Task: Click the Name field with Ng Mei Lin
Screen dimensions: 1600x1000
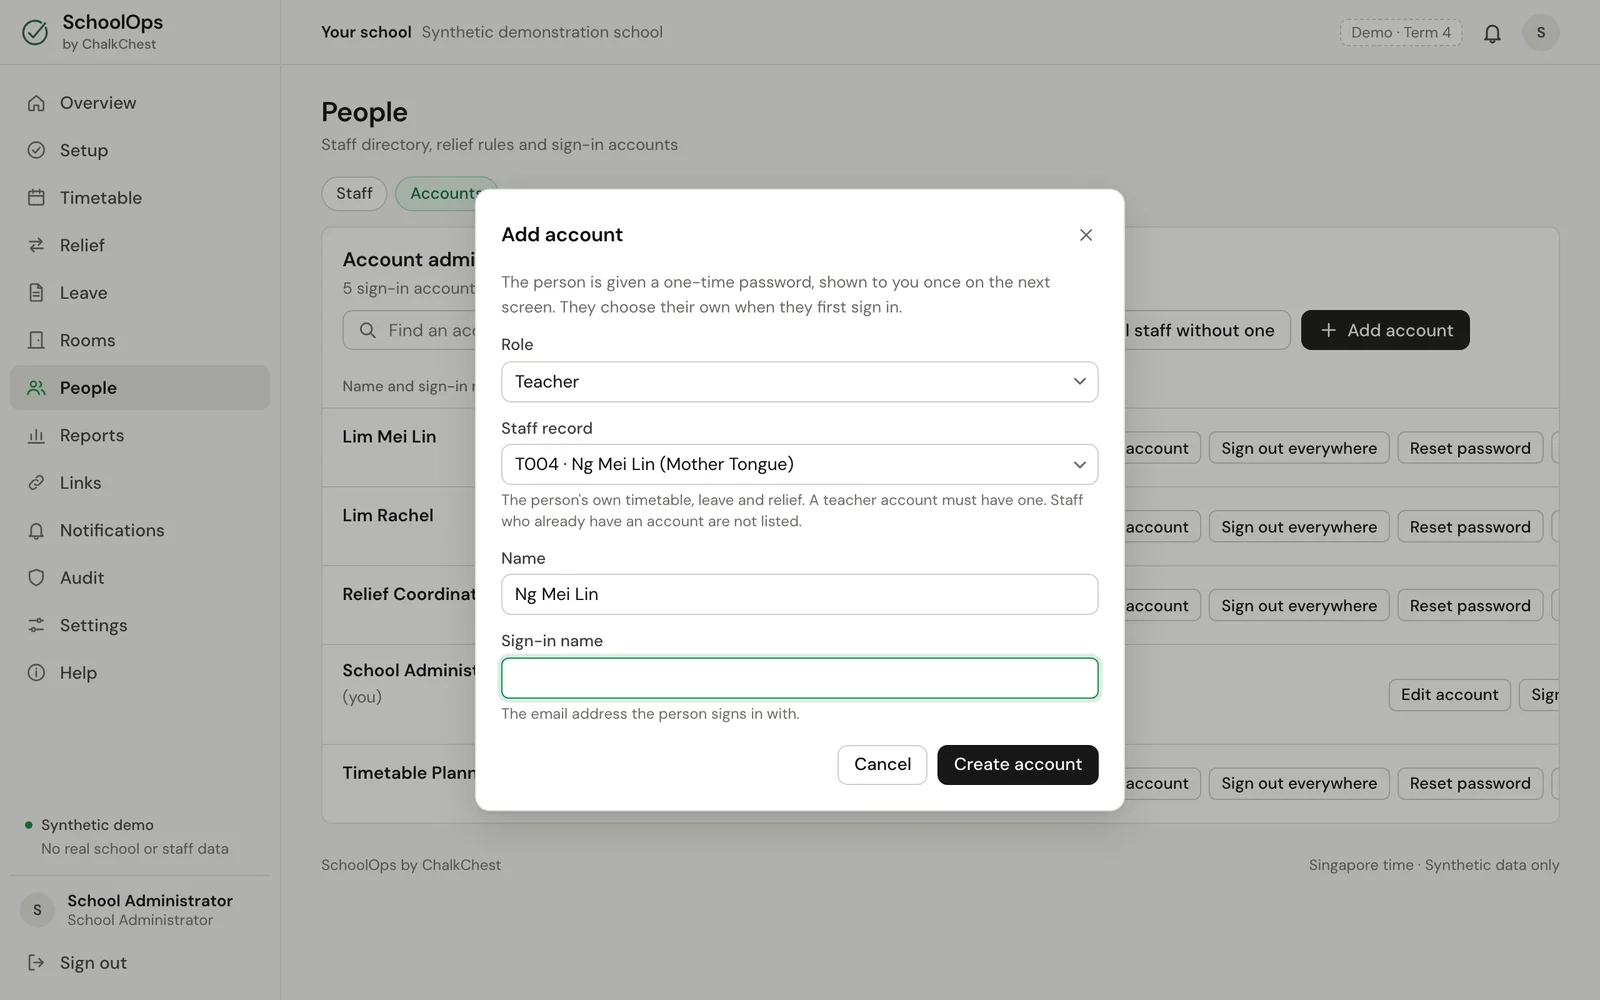Action: click(x=799, y=594)
